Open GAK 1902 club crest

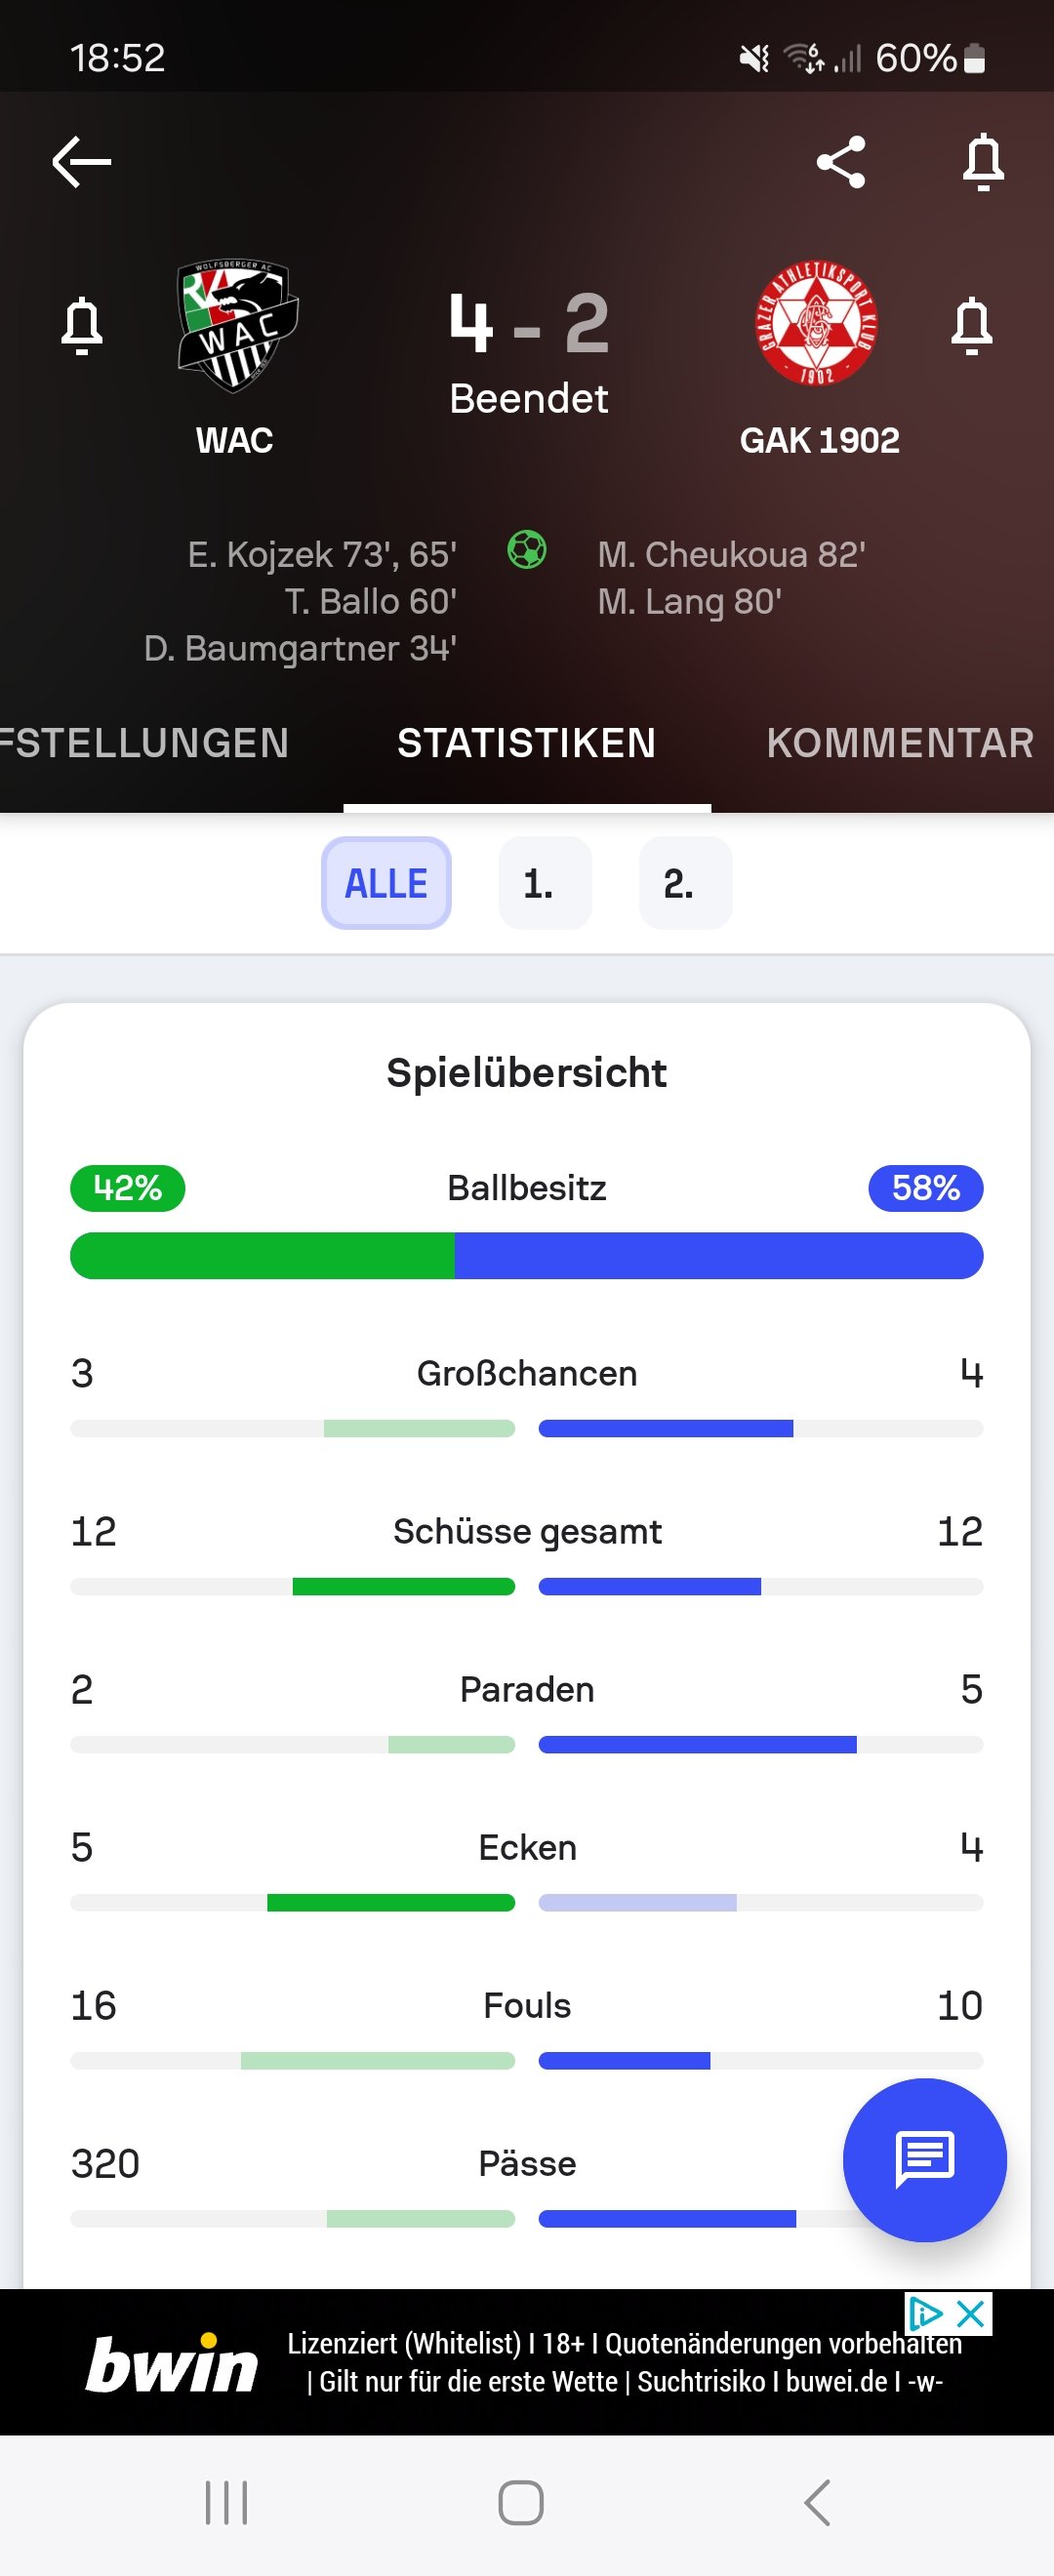[x=817, y=323]
